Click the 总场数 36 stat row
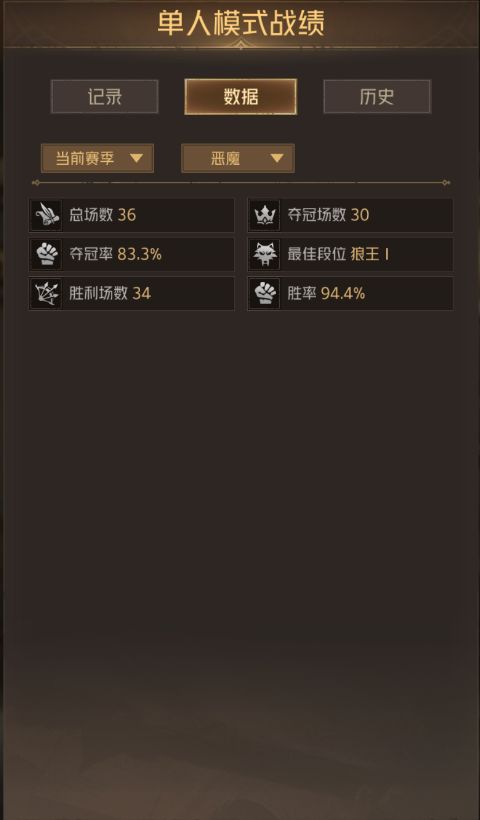Viewport: 480px width, 820px height. pos(131,215)
